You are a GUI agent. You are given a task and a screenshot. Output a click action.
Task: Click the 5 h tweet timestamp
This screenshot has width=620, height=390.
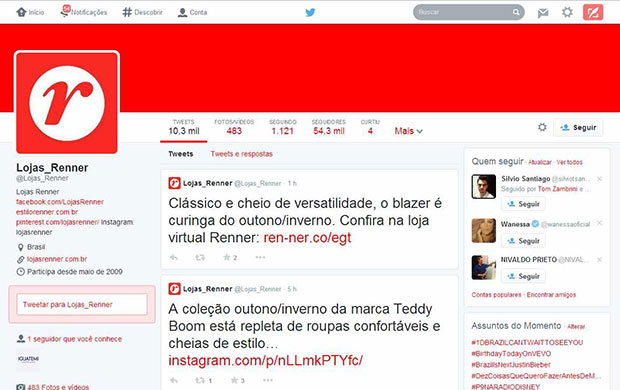tap(292, 289)
